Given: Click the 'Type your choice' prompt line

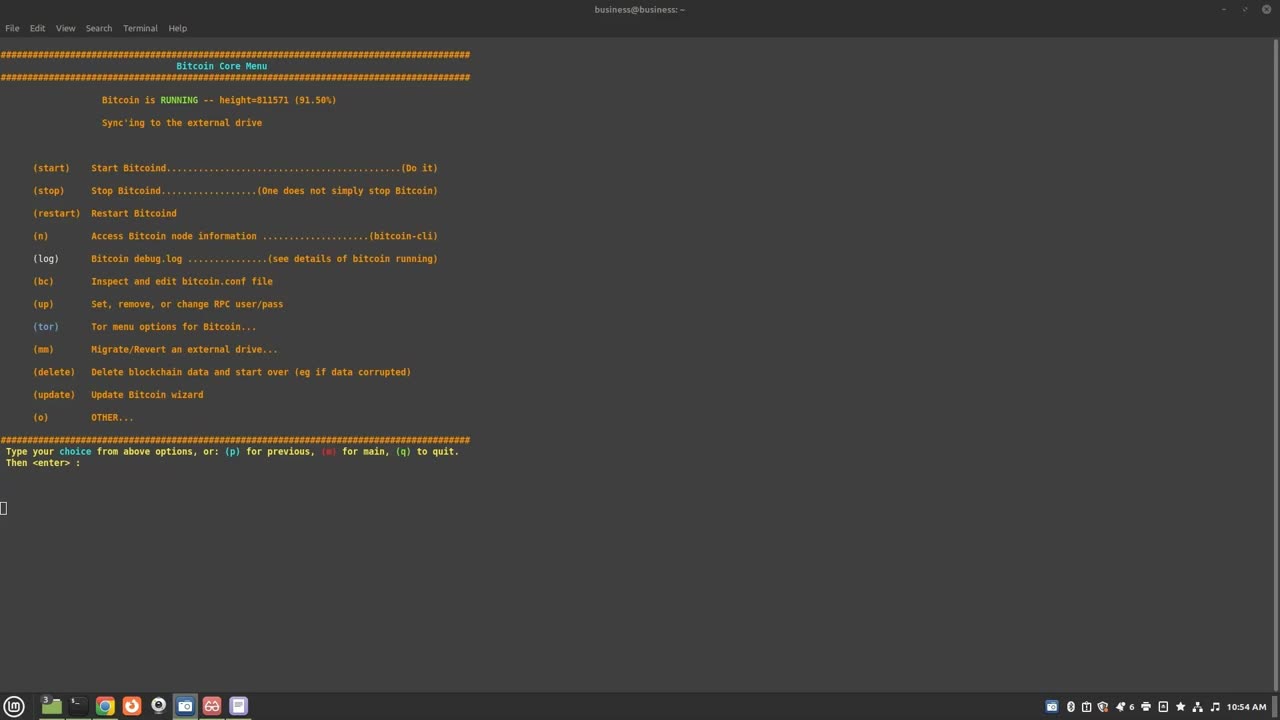Looking at the screenshot, I should click(232, 451).
